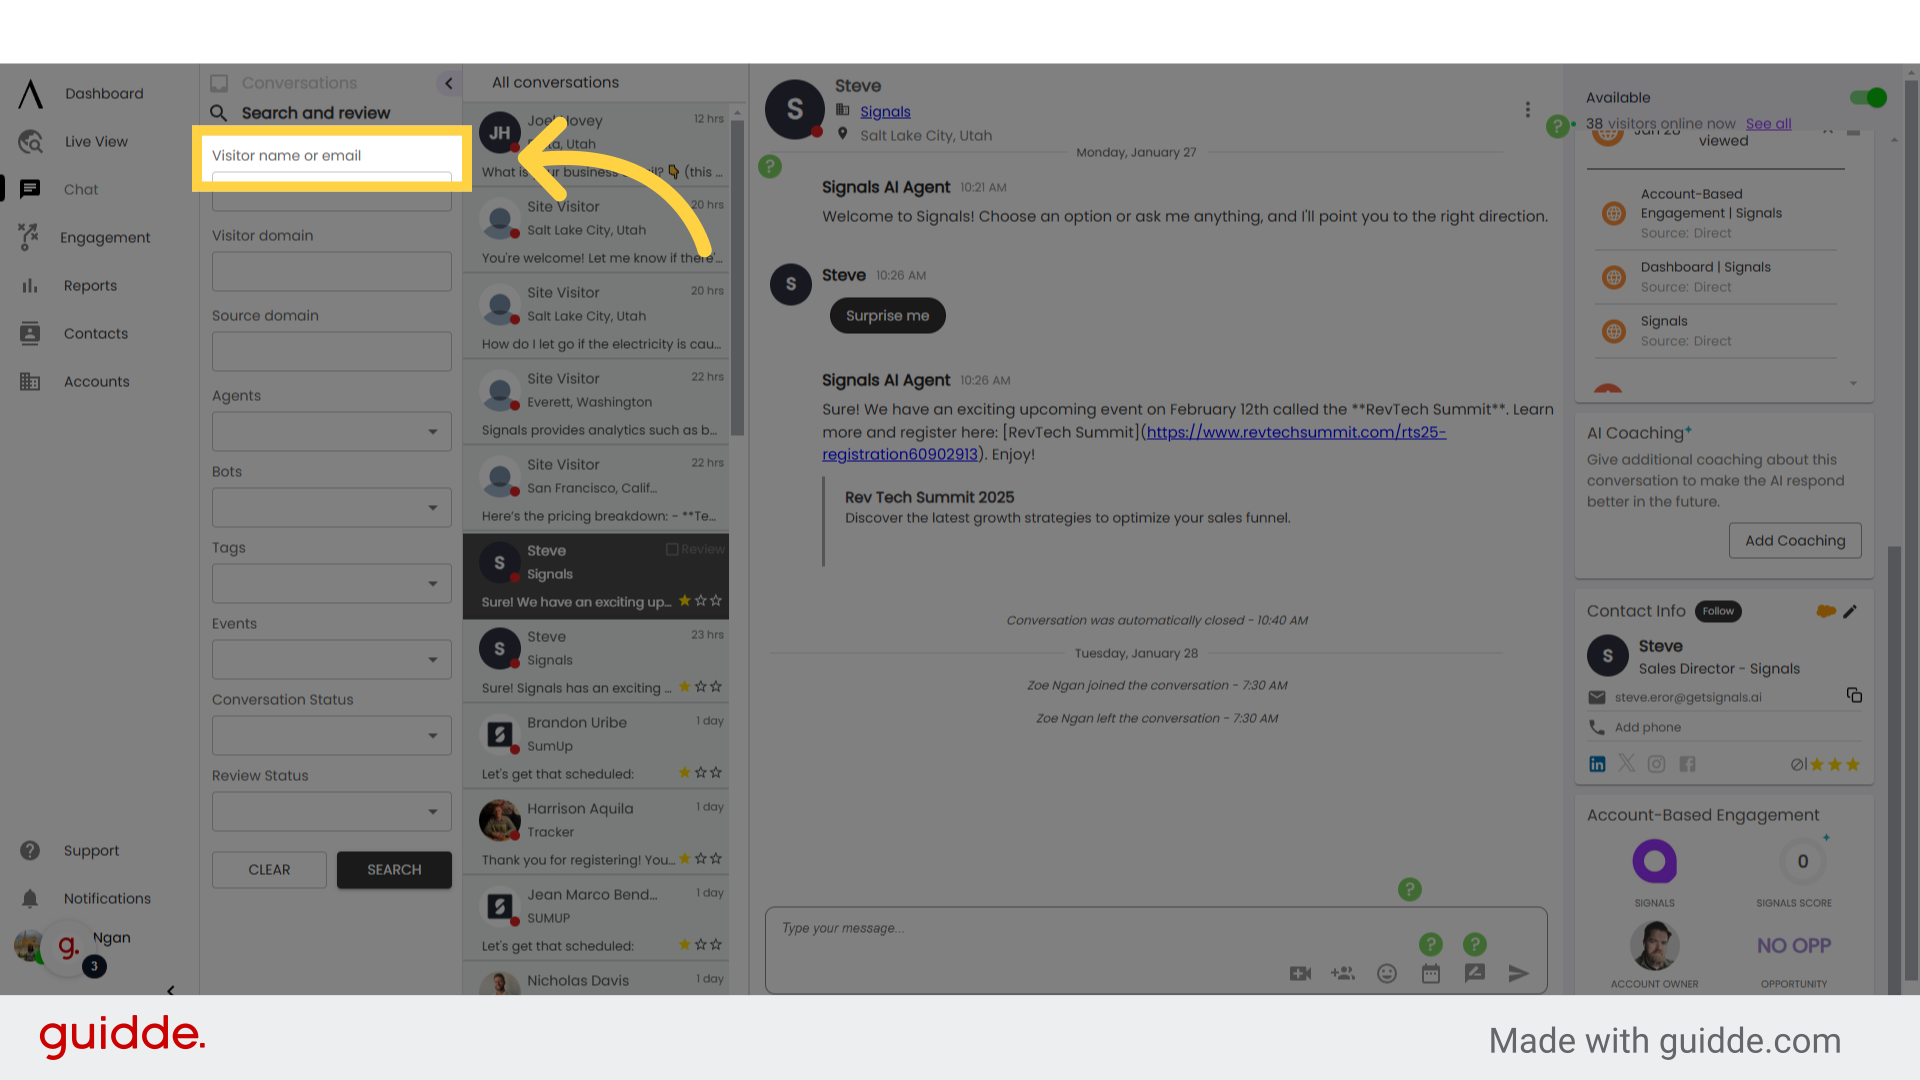Viewport: 1920px width, 1080px height.
Task: Open the Events dropdown
Action: pyautogui.click(x=332, y=659)
